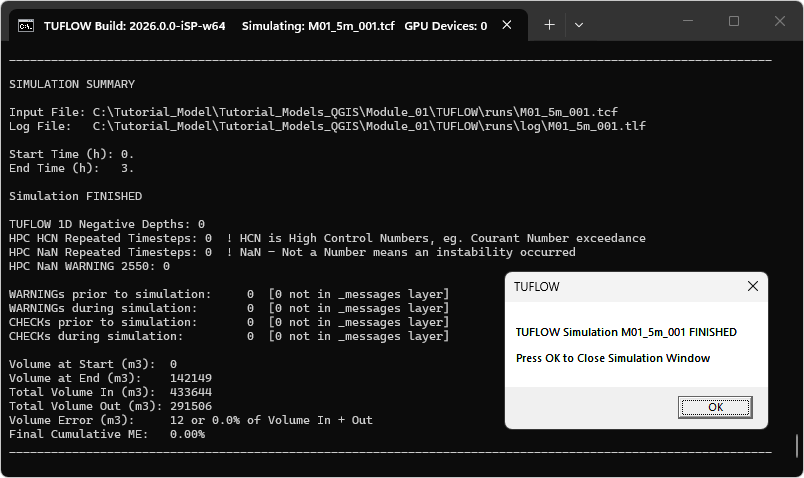Maximize the terminal window

coord(733,21)
